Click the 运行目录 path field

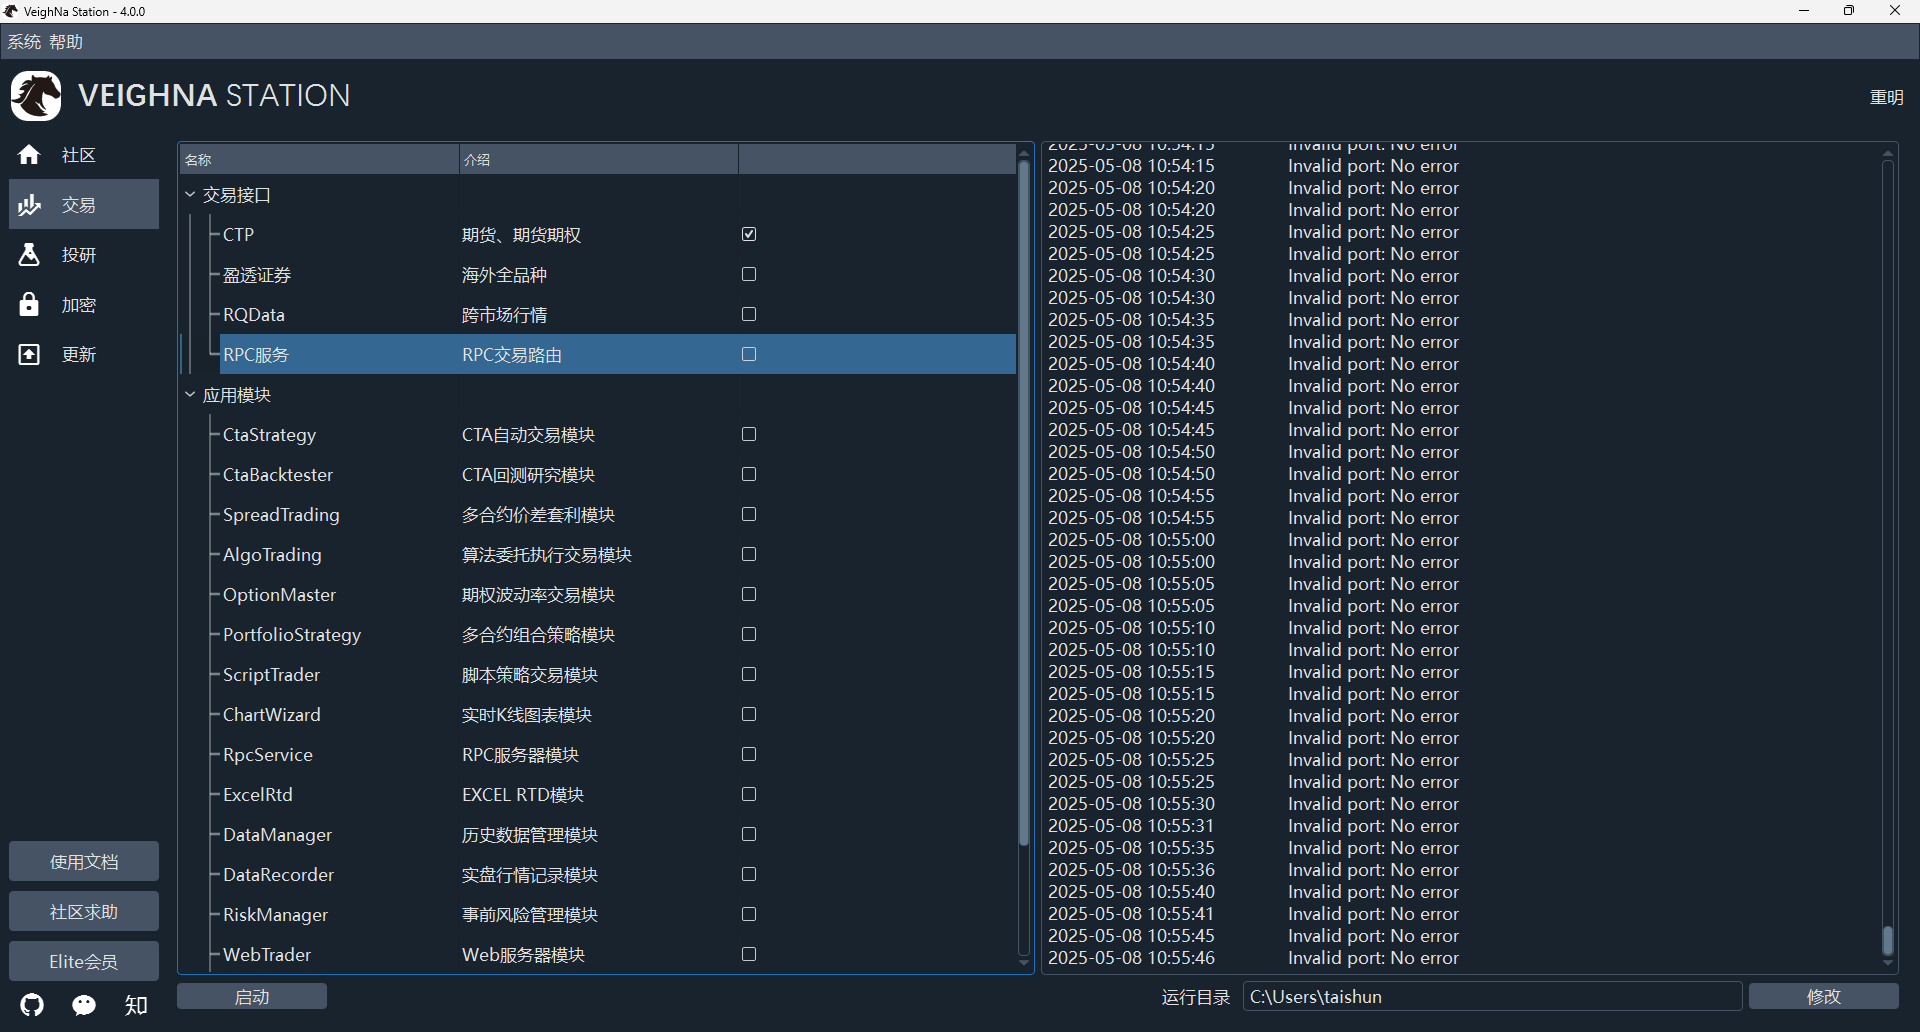(x=1492, y=997)
